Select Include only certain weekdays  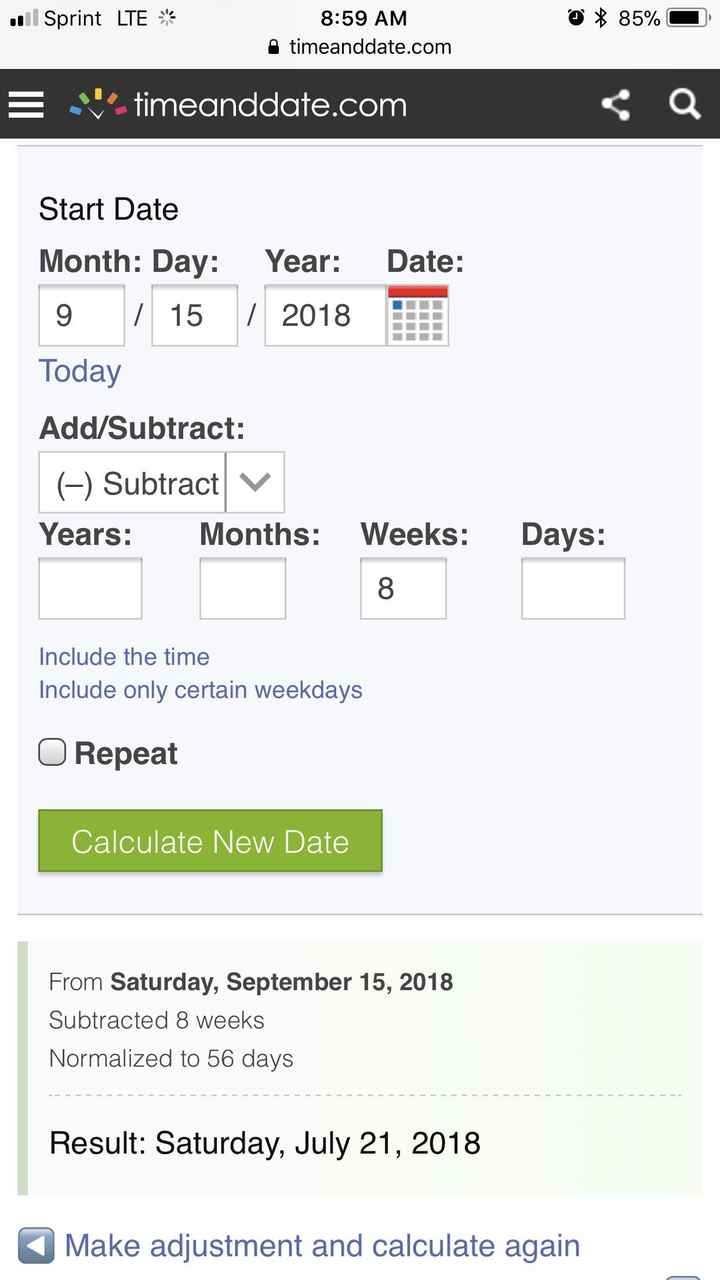pyautogui.click(x=200, y=690)
